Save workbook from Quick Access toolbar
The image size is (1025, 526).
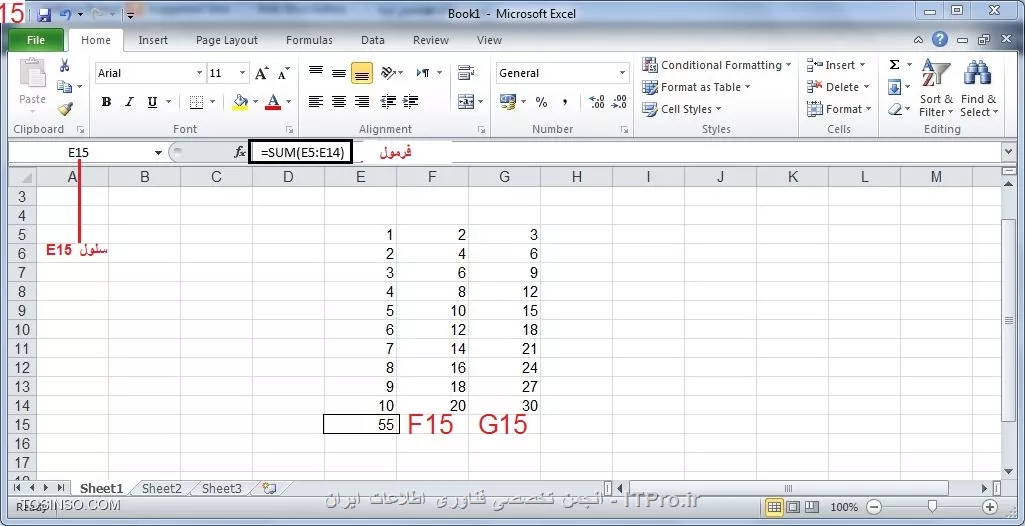(x=44, y=14)
